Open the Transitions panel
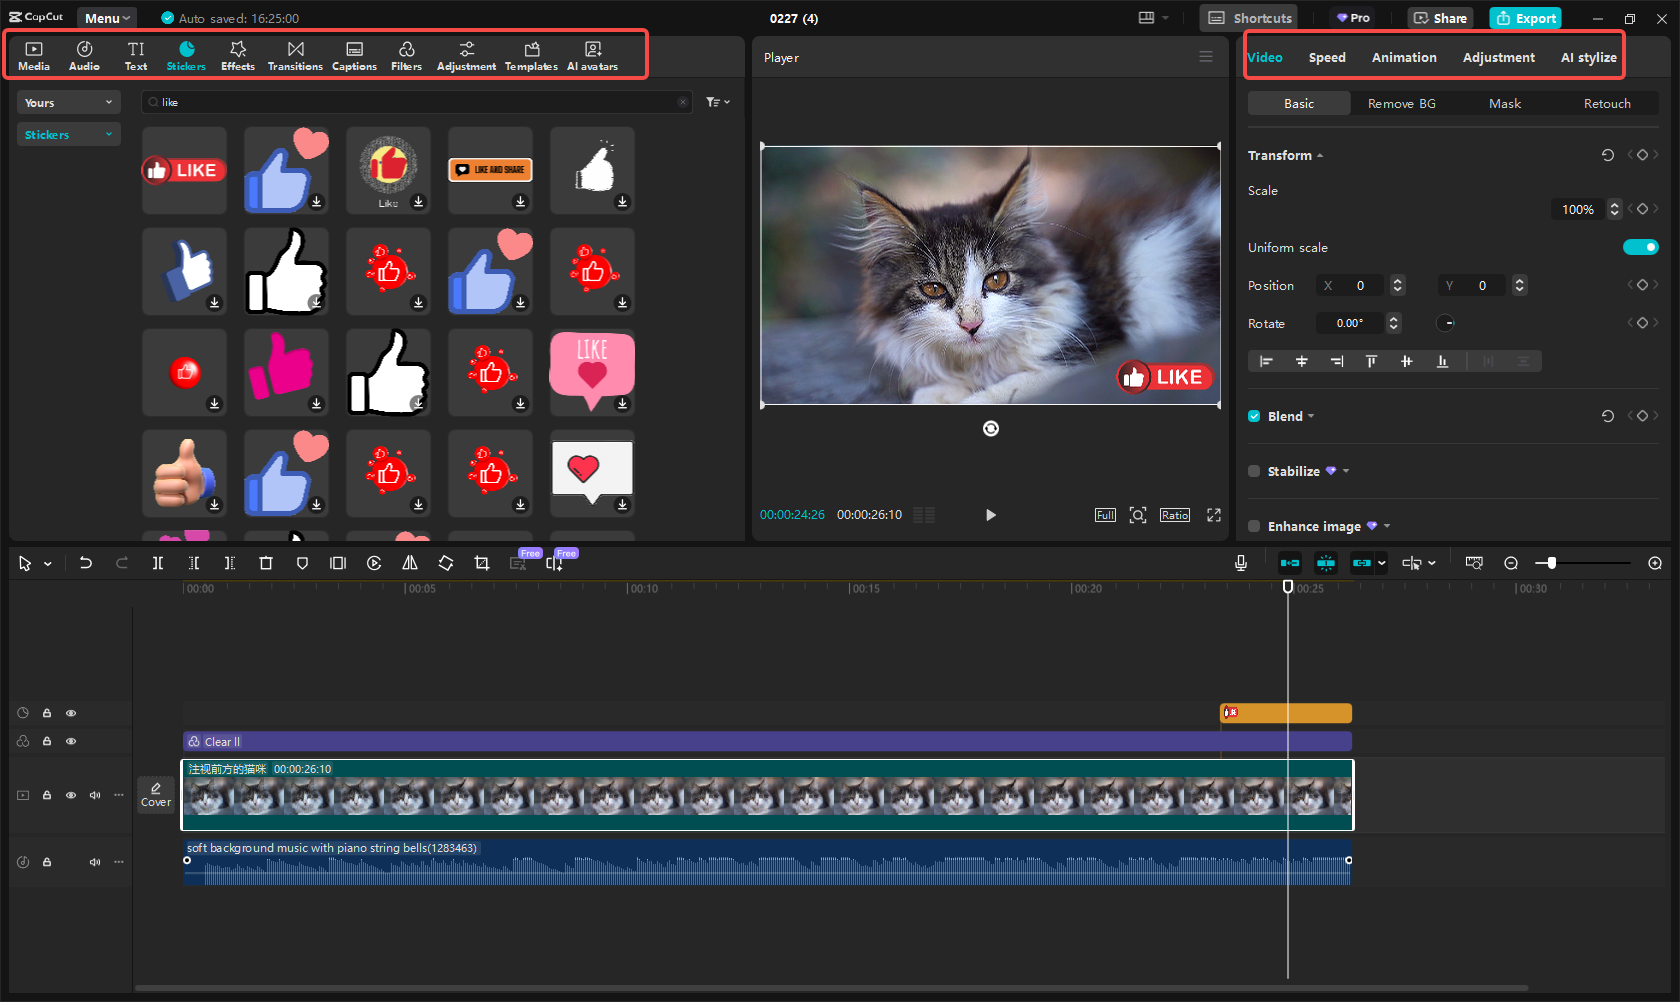The height and width of the screenshot is (1002, 1680). pos(295,54)
